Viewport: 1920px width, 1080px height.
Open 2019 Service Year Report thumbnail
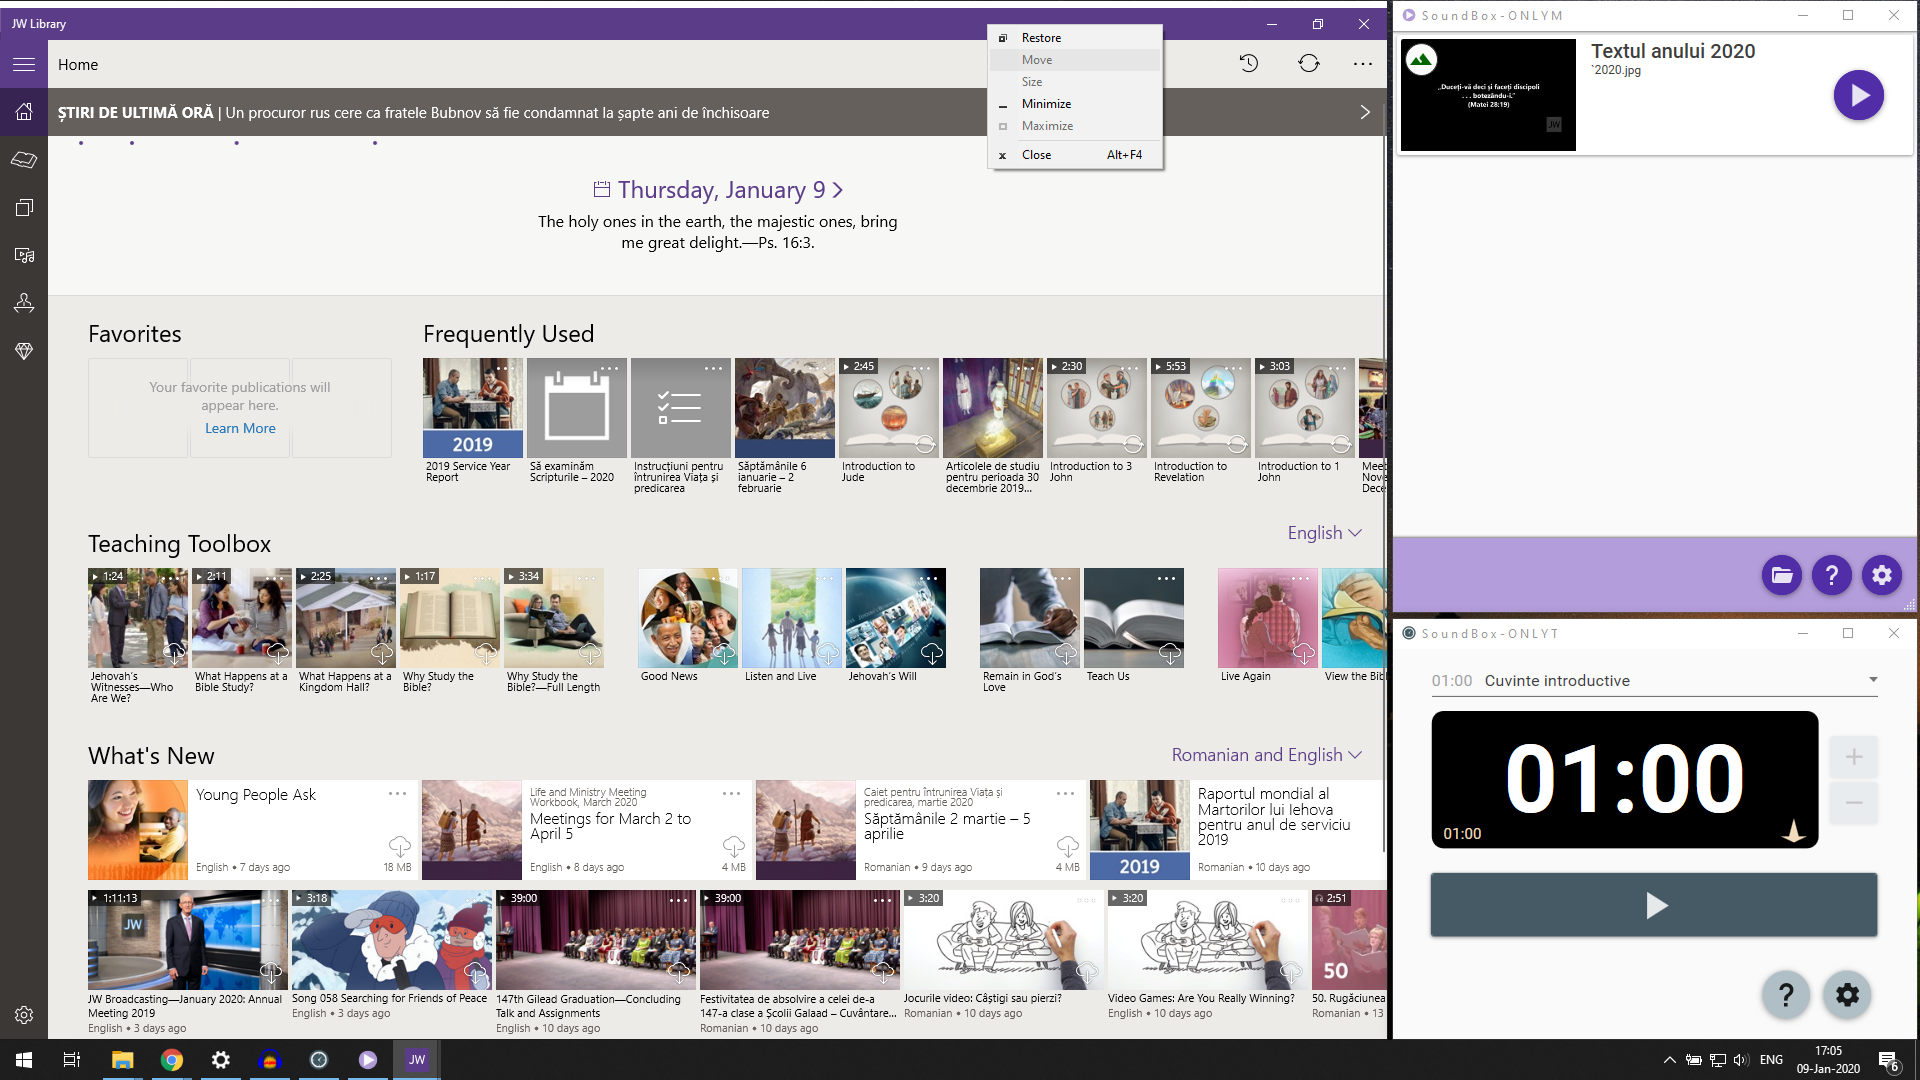472,408
